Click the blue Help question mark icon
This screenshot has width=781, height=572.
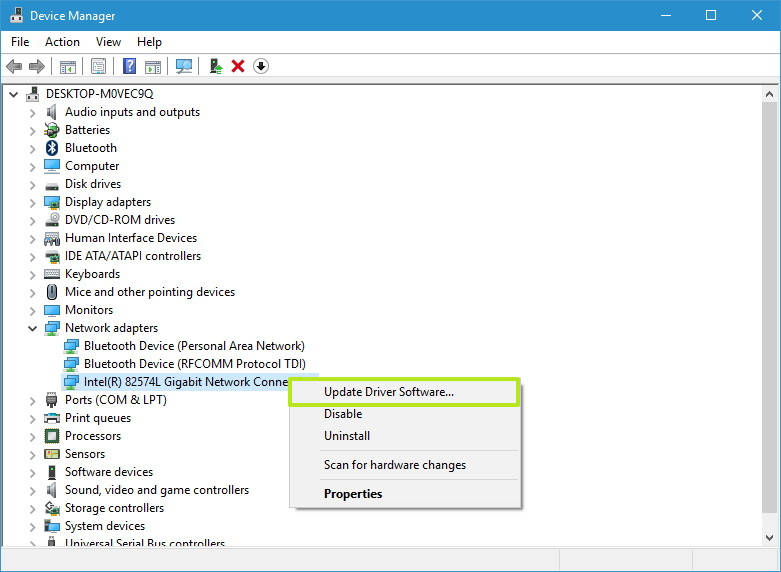pos(129,66)
